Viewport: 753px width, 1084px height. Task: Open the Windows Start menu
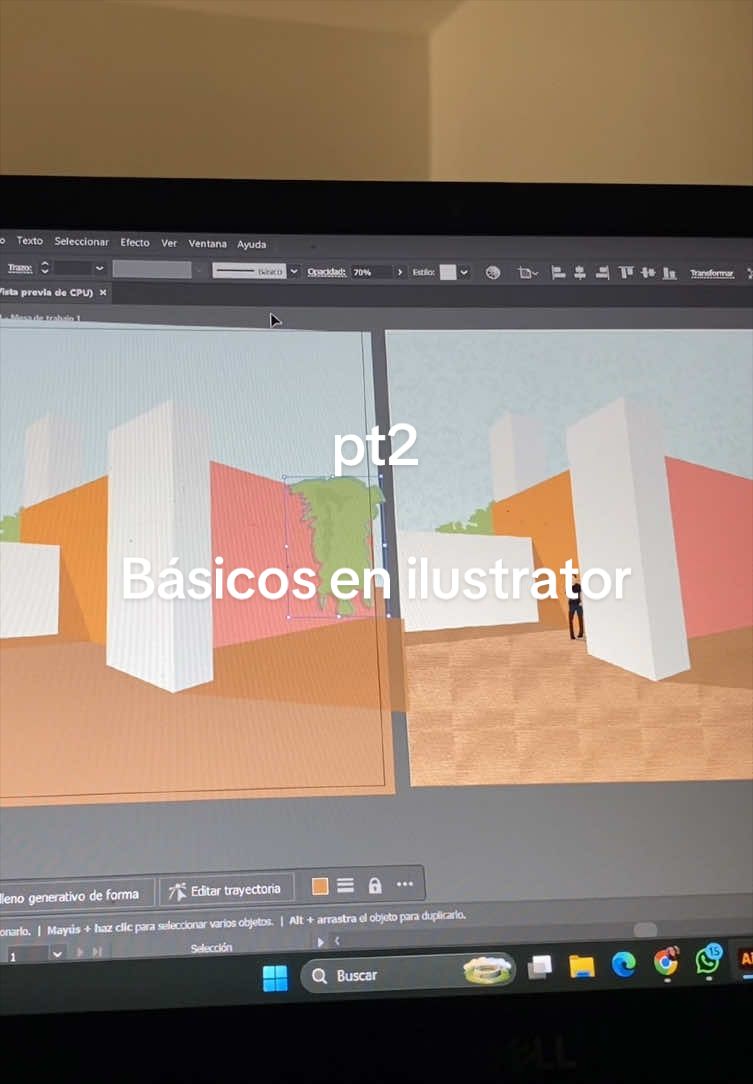[275, 978]
